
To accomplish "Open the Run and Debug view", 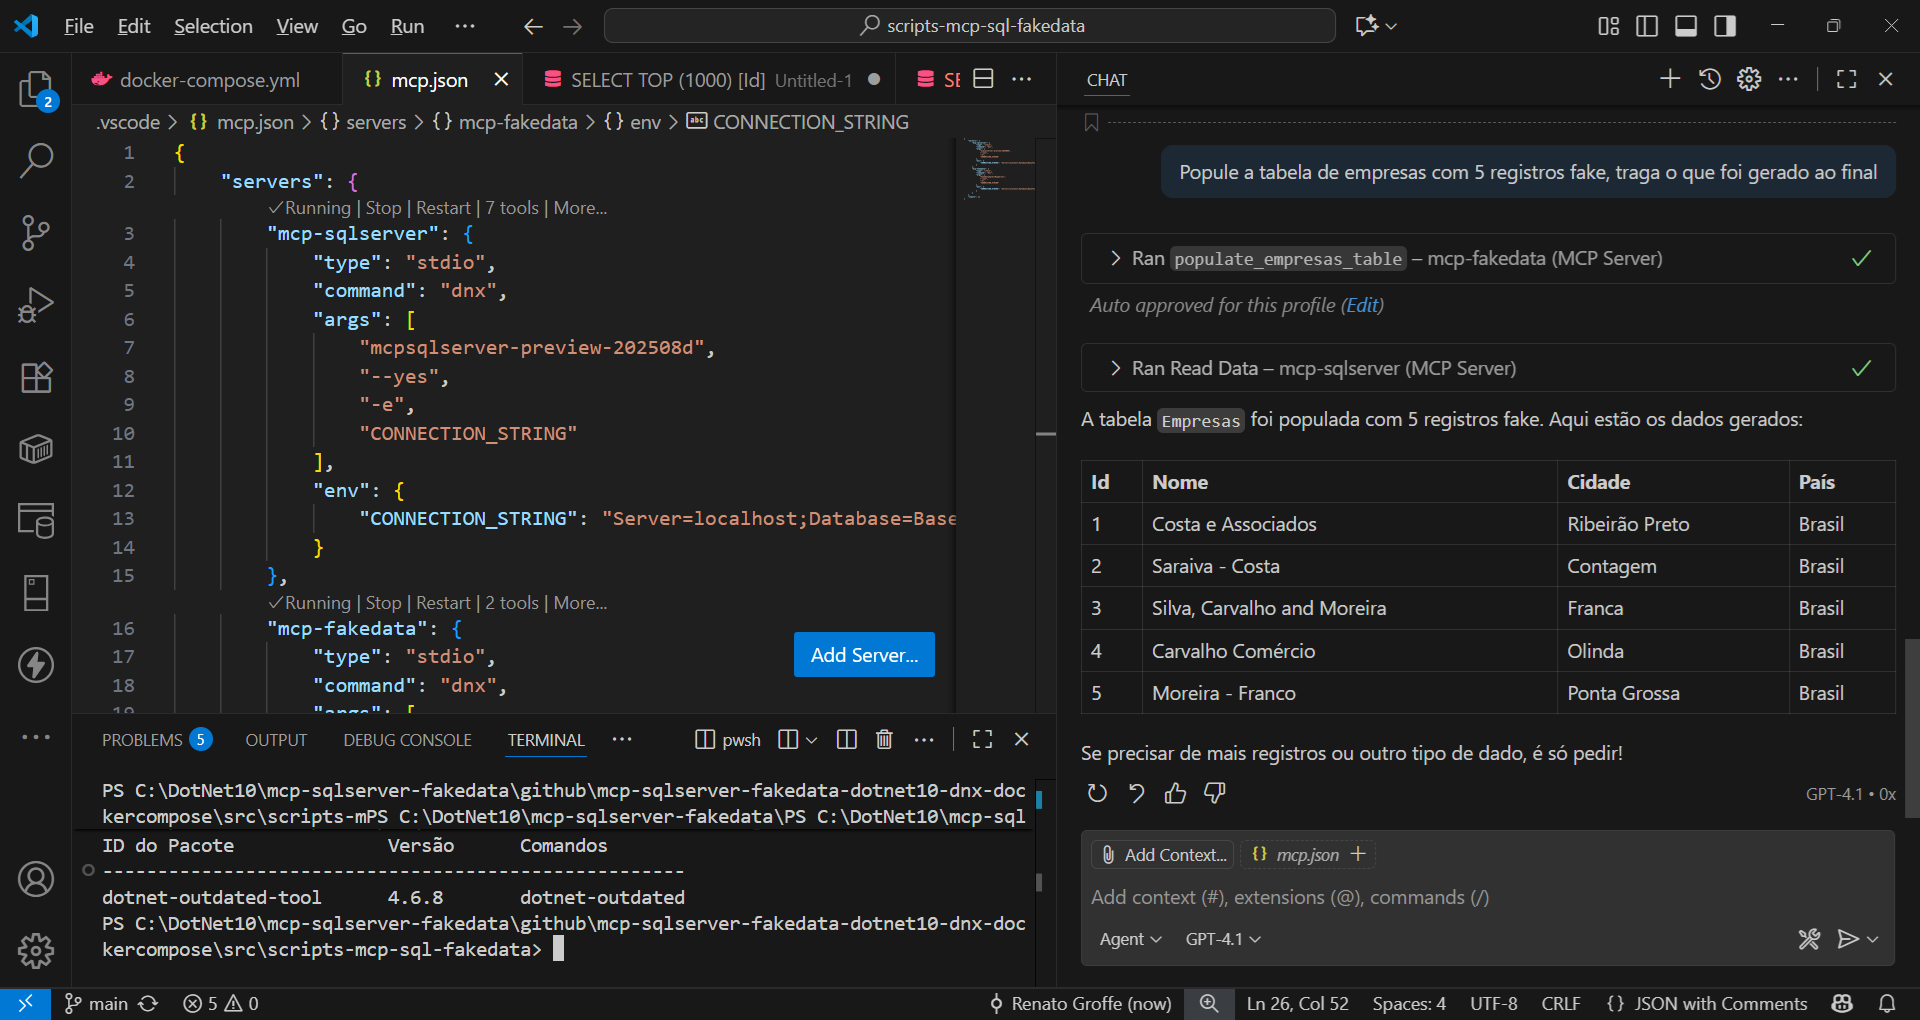I will point(36,305).
